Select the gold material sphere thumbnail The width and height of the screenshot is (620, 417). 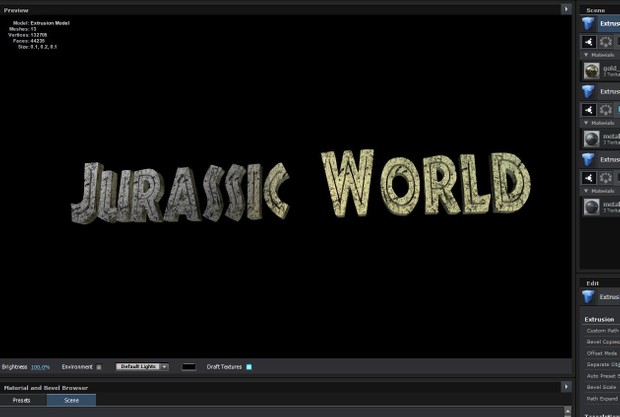[592, 71]
